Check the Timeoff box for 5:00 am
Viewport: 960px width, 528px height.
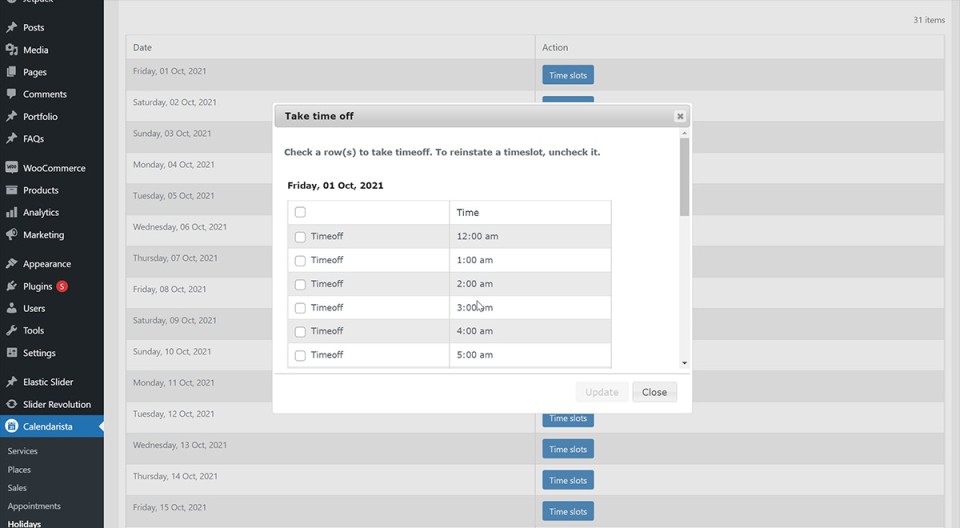(300, 355)
